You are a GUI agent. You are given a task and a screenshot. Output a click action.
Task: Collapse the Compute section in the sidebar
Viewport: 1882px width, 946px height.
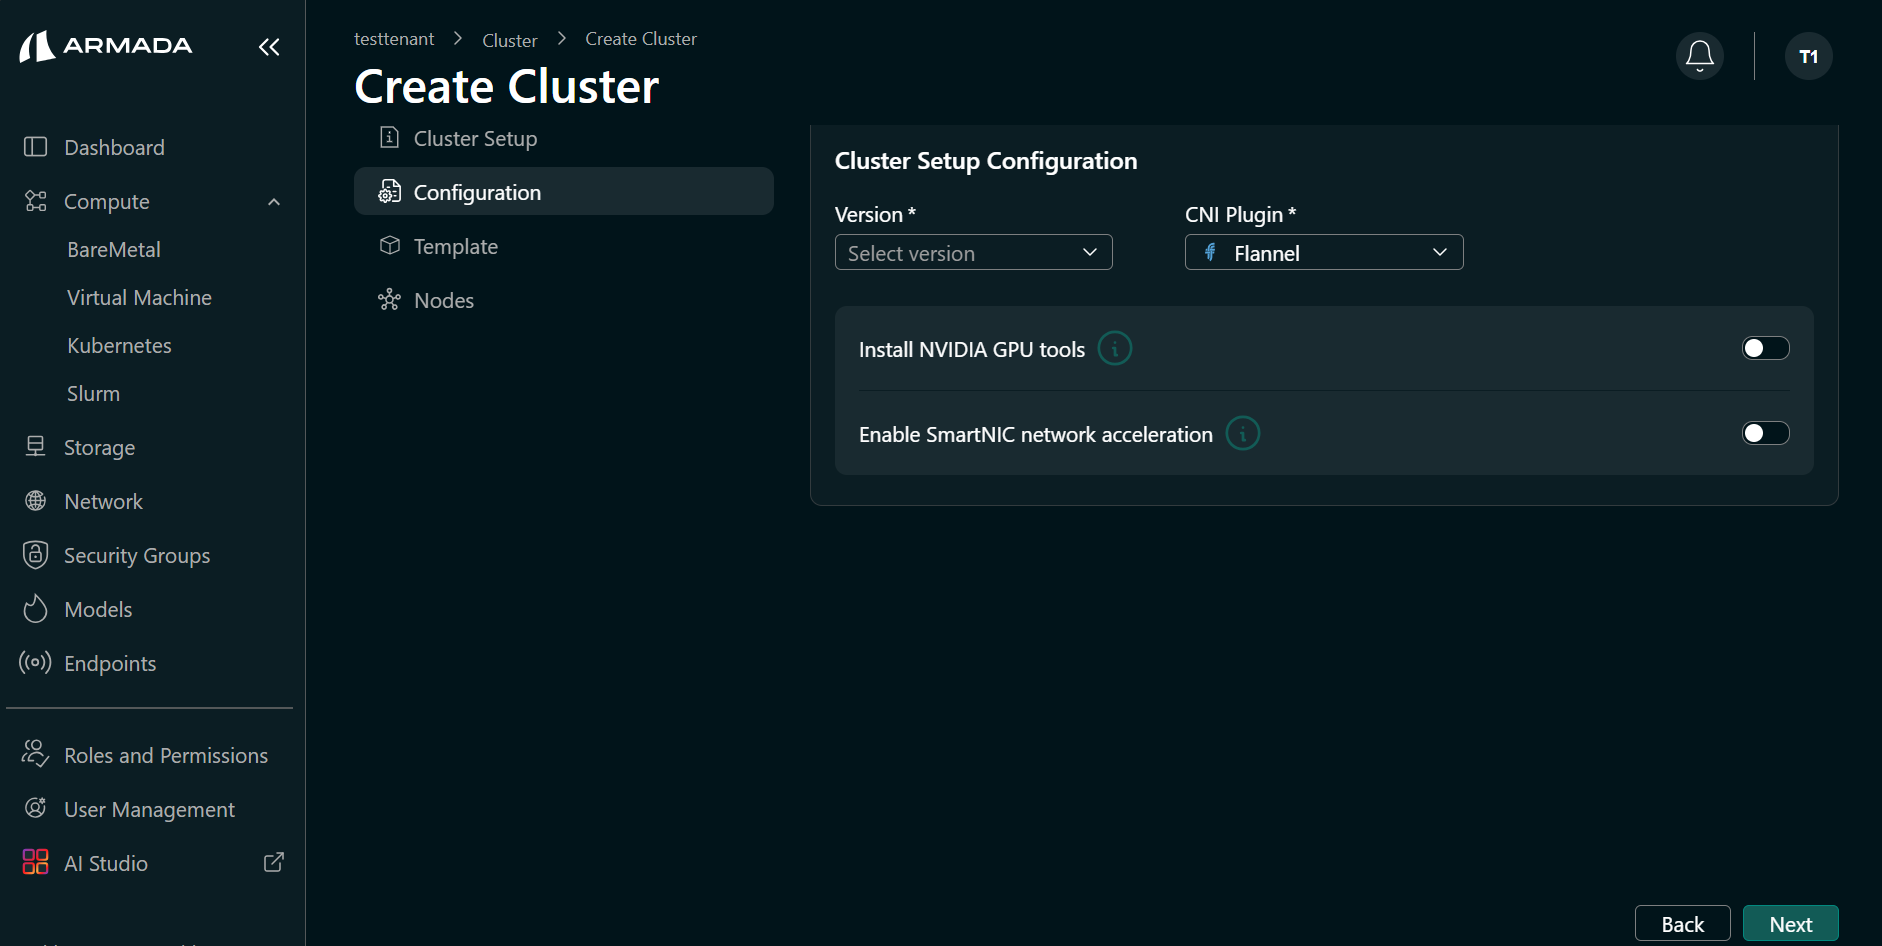coord(273,201)
